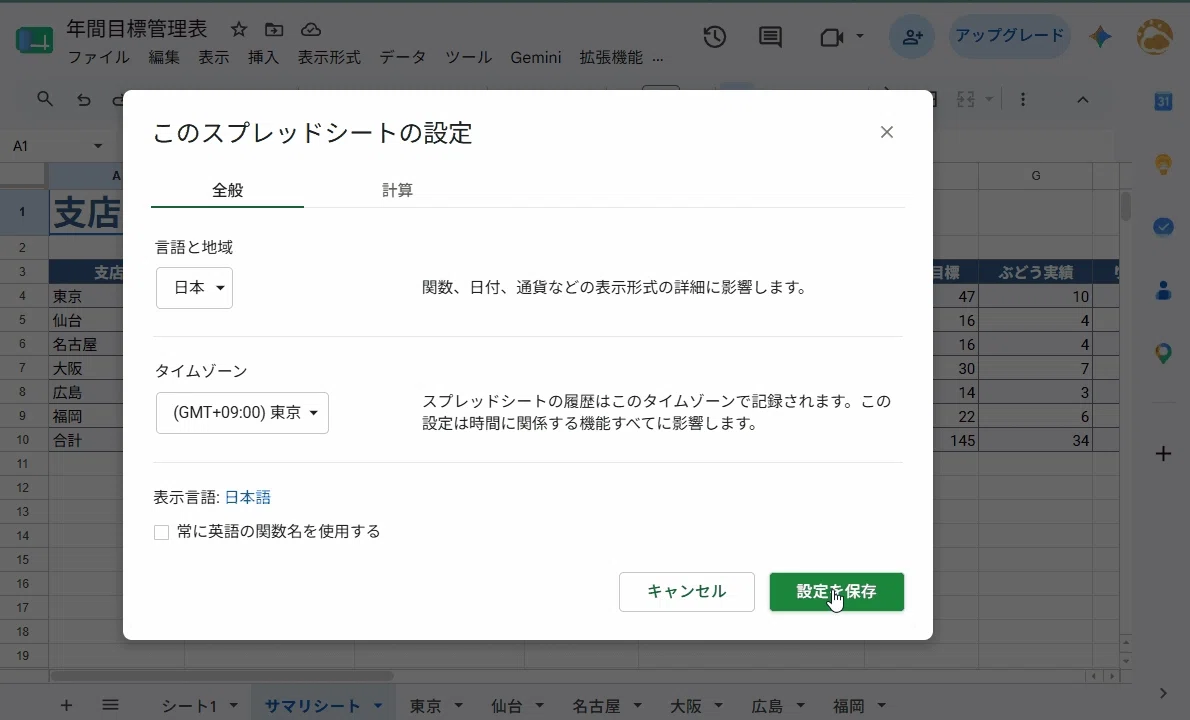This screenshot has width=1190, height=720.
Task: Enable 常に英語の関数名を使用する checkbox
Action: click(x=162, y=533)
